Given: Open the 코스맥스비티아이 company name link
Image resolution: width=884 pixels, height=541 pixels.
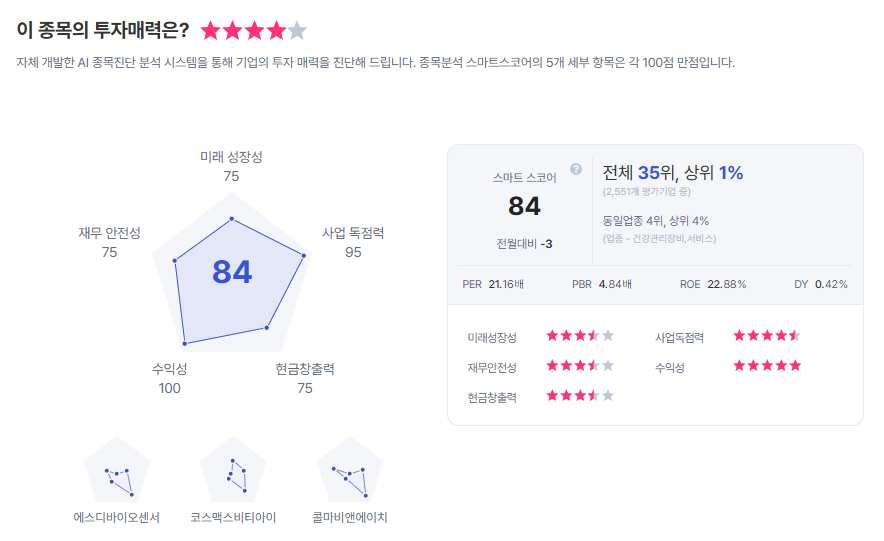Looking at the screenshot, I should tap(233, 518).
